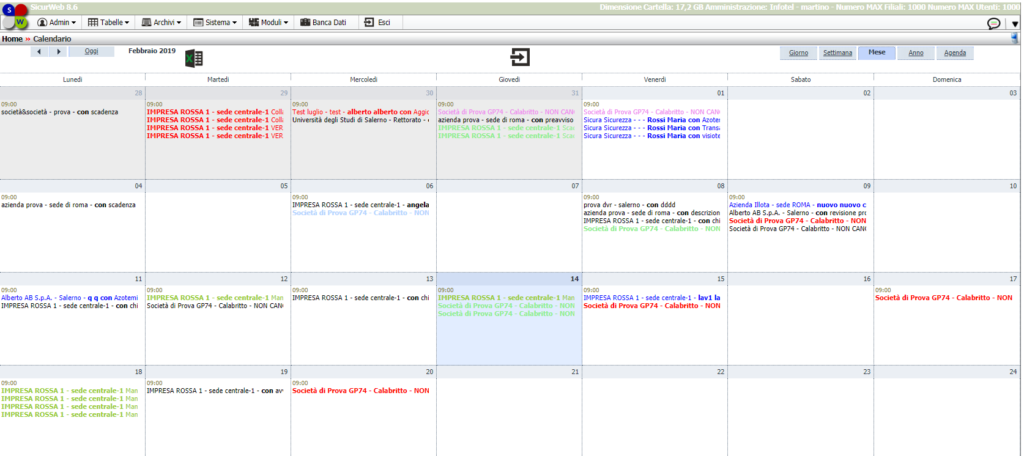Click 'IMPRESA ROSSA 1 - sede centrale-1 - lav1' event
Viewport: 1024px width, 456px height.
[x=652, y=297]
